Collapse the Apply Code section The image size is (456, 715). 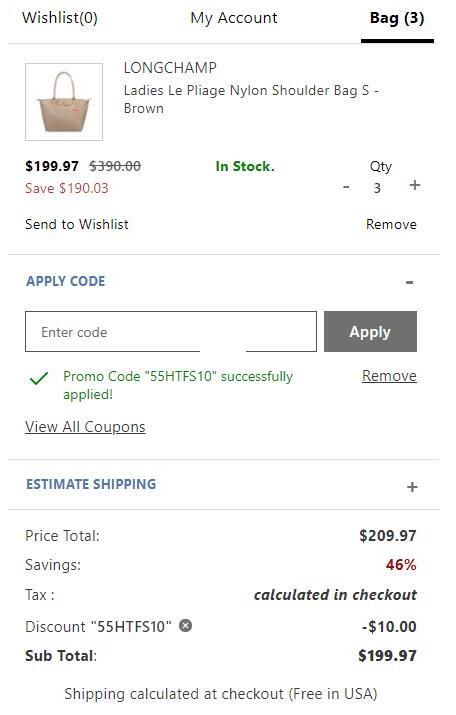(409, 282)
